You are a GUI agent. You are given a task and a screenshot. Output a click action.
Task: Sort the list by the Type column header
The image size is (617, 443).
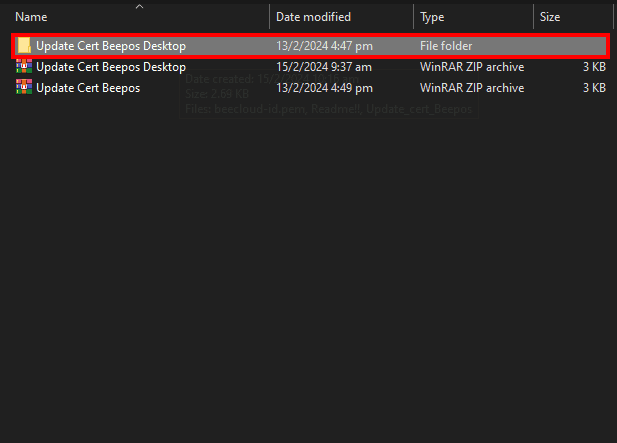(432, 17)
